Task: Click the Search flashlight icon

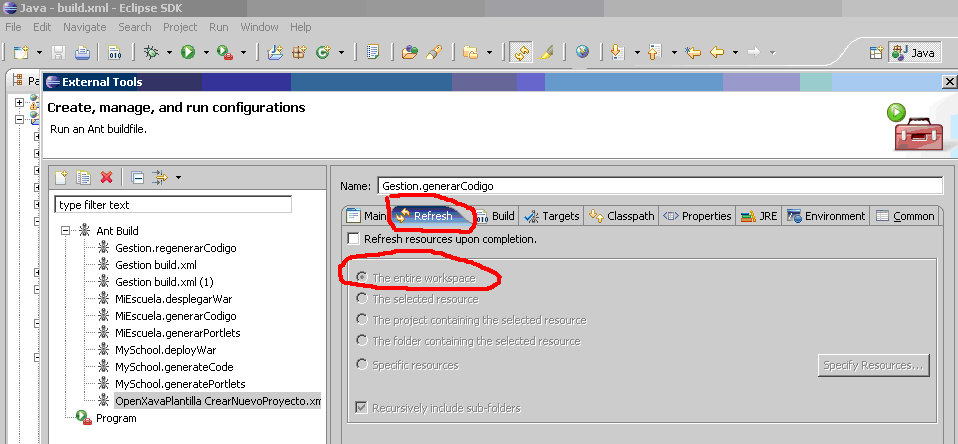Action: point(433,53)
